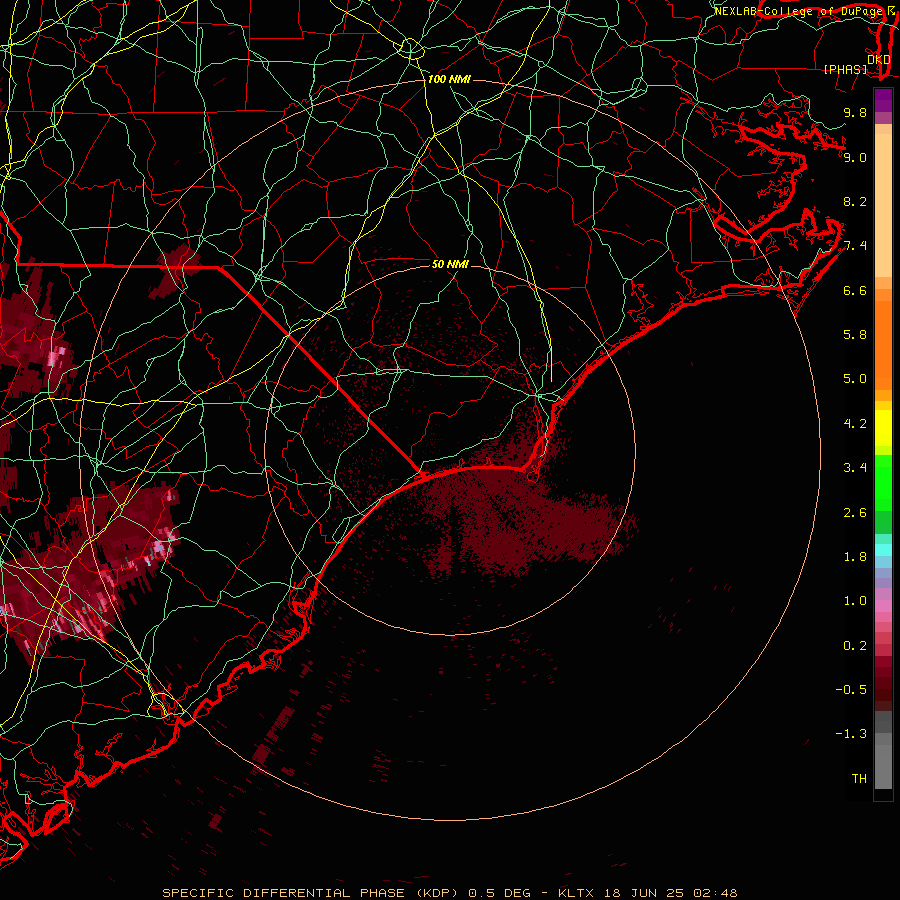Pick the orange segment of color bar

pos(883,345)
